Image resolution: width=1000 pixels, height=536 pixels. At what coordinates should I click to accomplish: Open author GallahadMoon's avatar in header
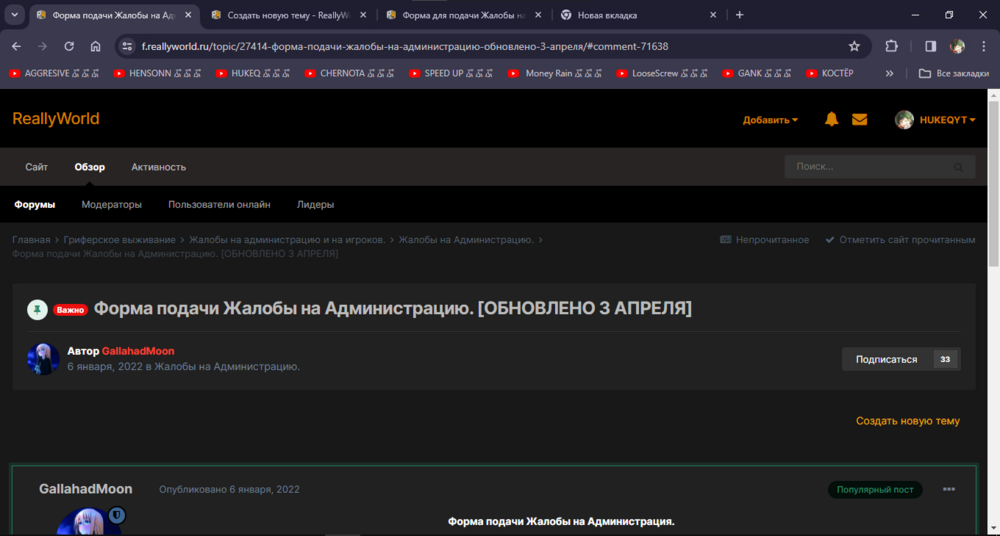coord(43,359)
